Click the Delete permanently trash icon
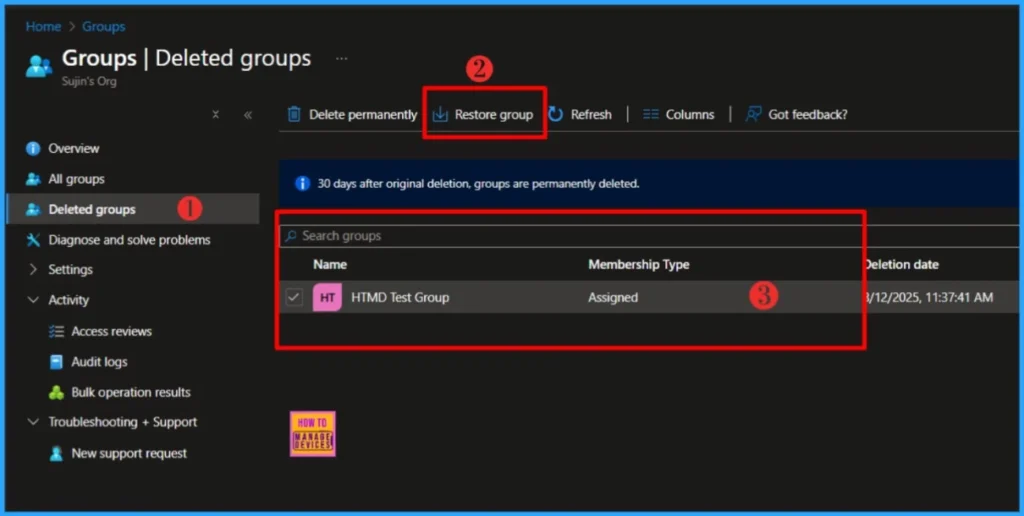 (295, 114)
